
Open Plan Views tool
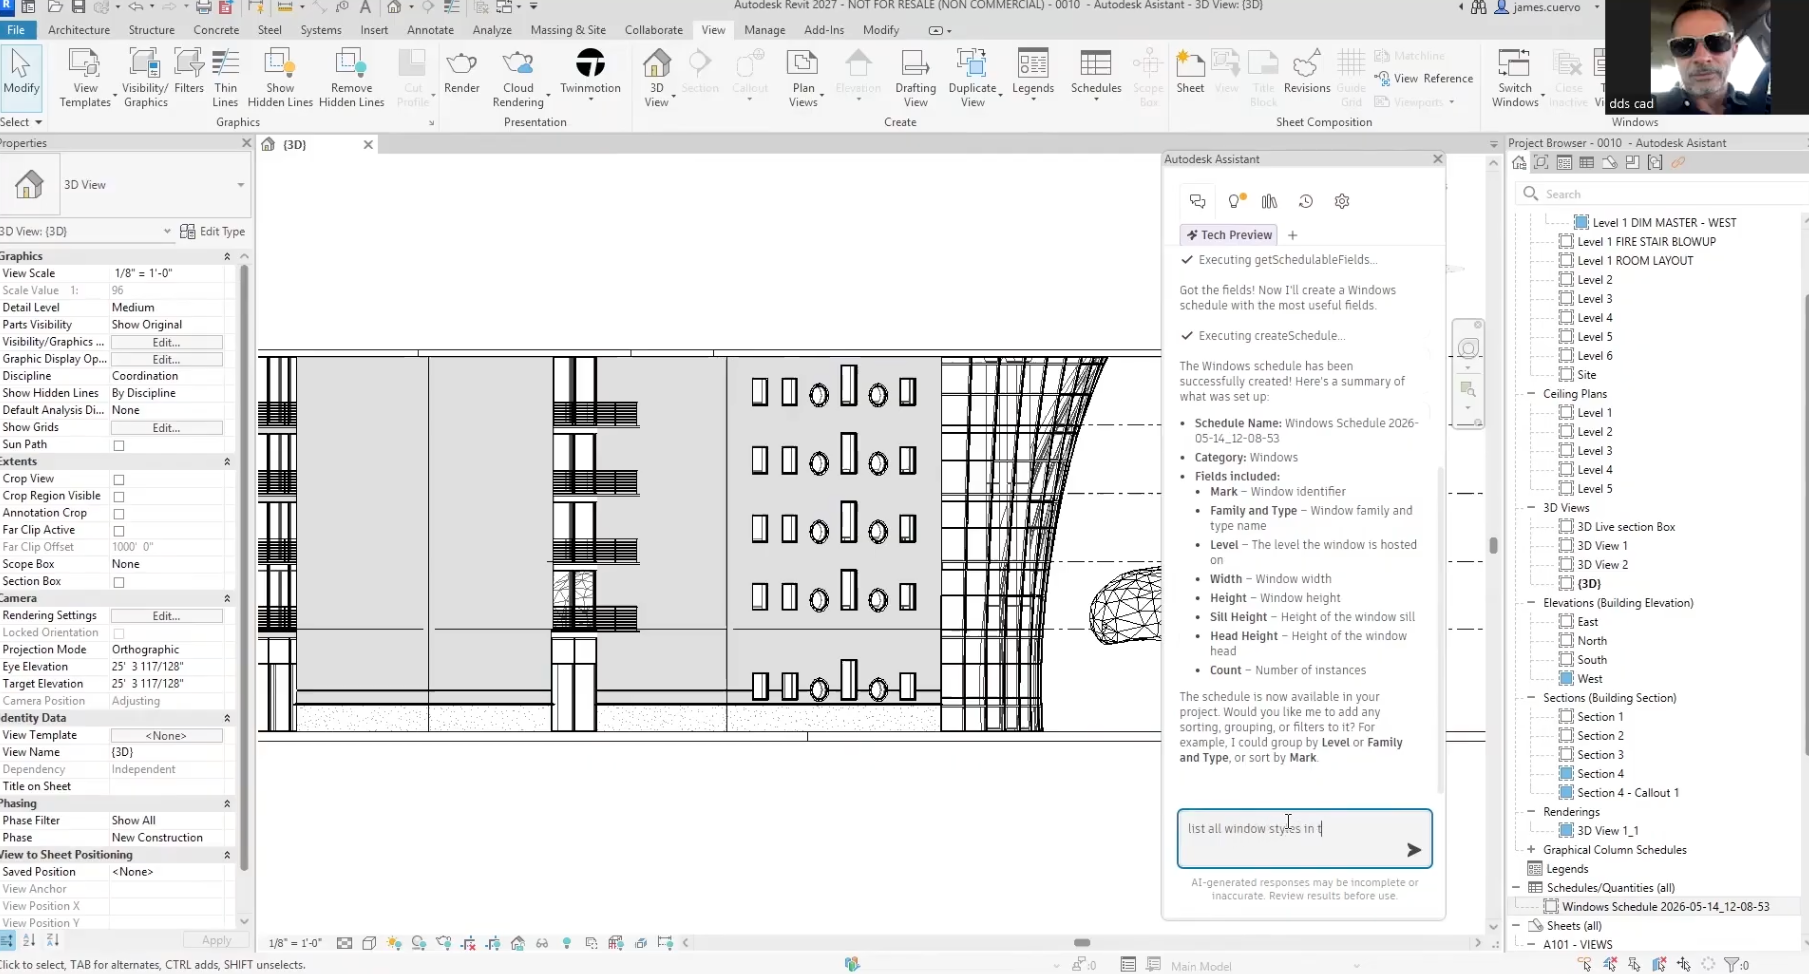(x=803, y=77)
